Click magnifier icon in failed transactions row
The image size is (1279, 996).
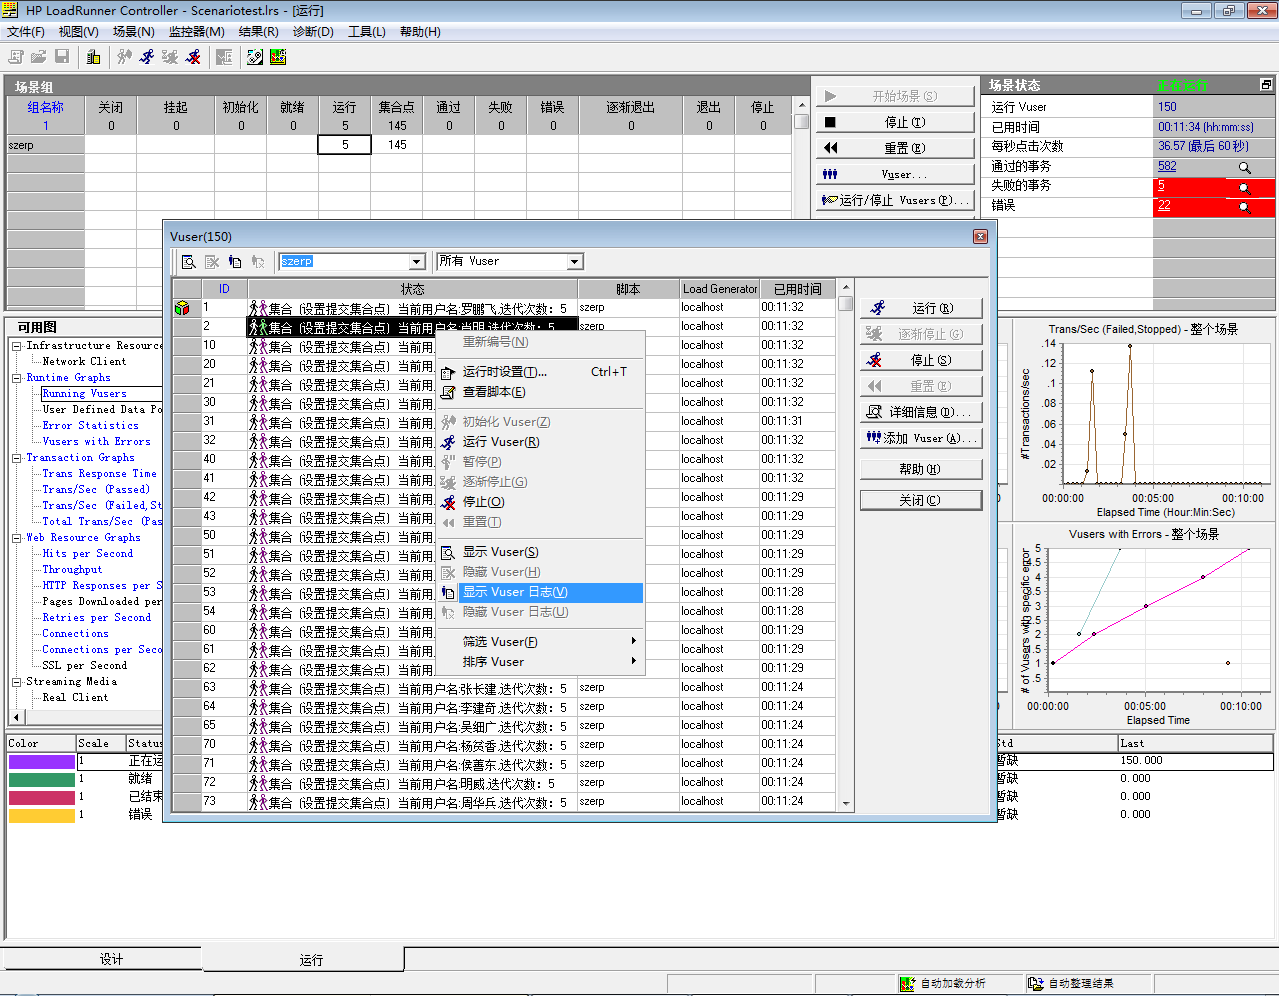(x=1244, y=187)
